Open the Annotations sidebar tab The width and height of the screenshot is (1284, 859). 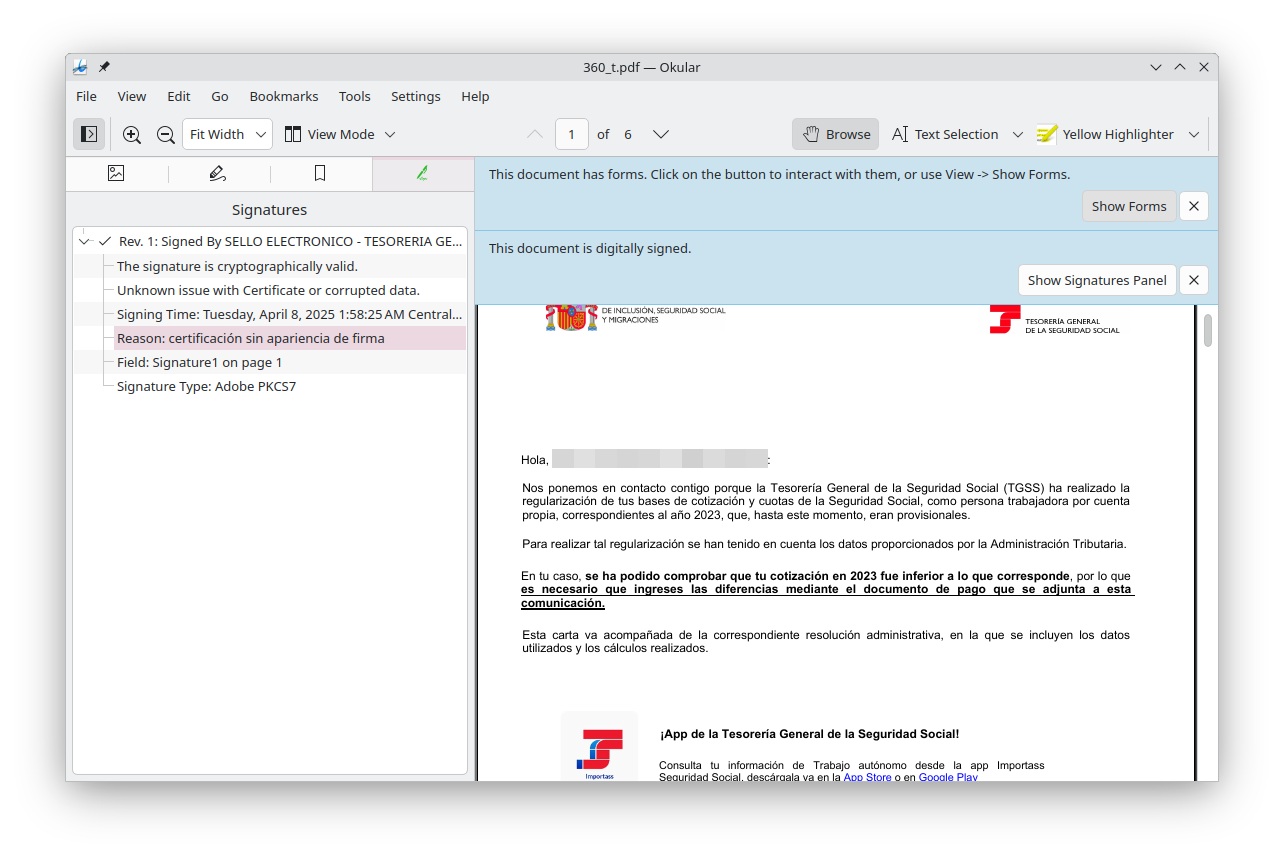coord(218,173)
